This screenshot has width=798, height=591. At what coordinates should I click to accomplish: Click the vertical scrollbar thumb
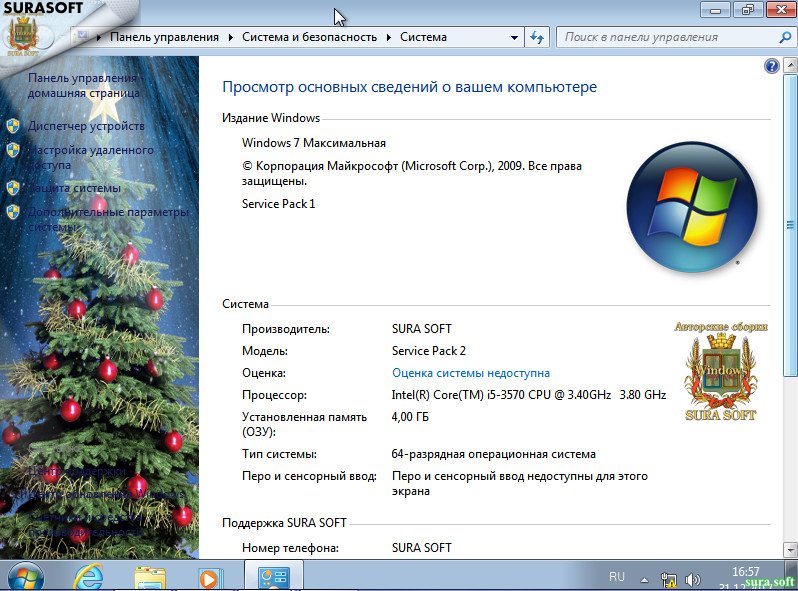pos(790,225)
